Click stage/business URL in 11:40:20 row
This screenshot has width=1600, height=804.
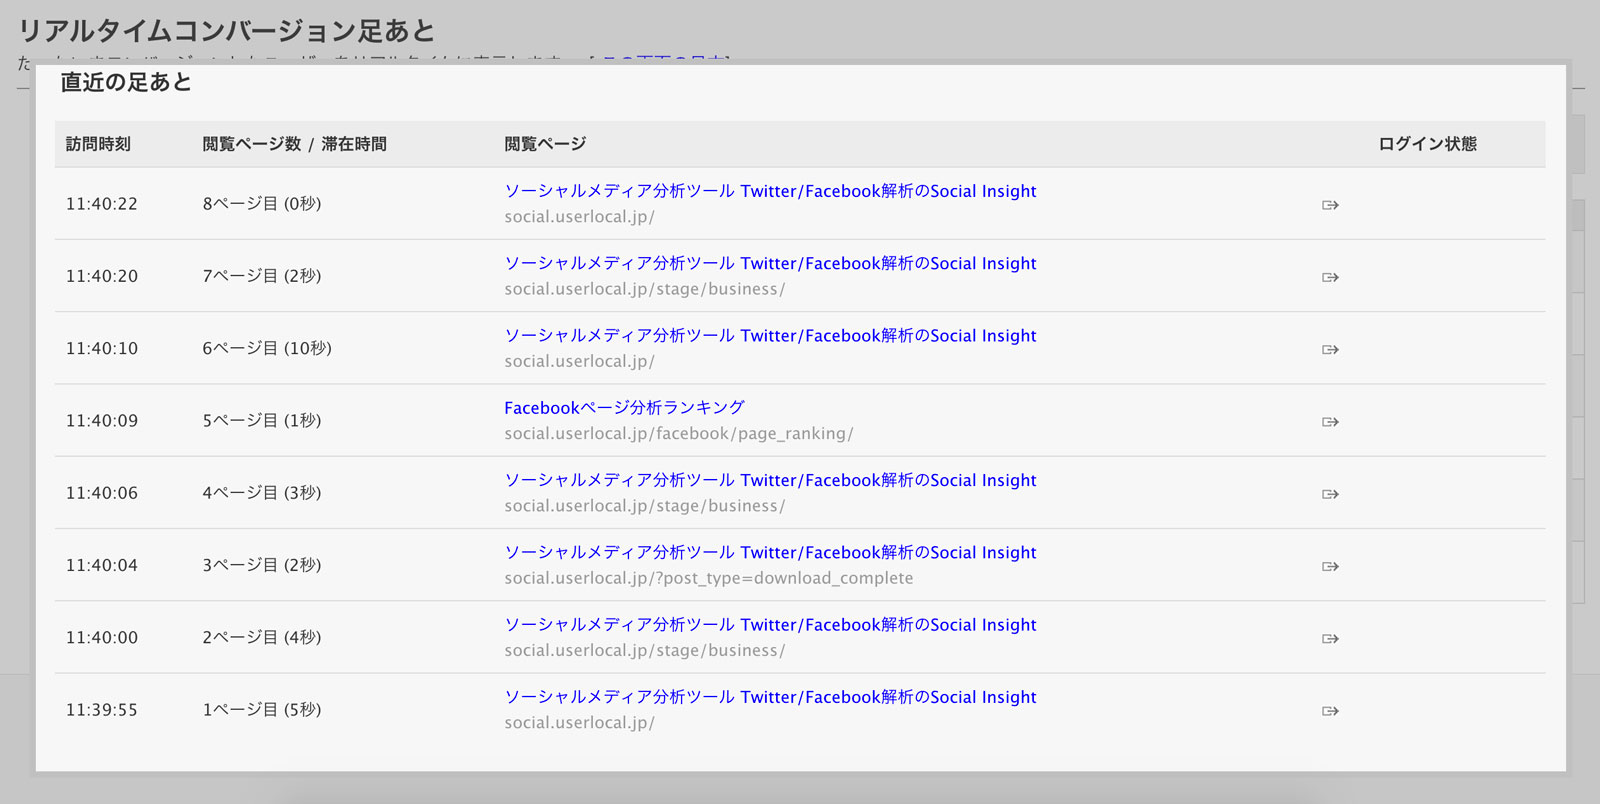[x=645, y=289]
